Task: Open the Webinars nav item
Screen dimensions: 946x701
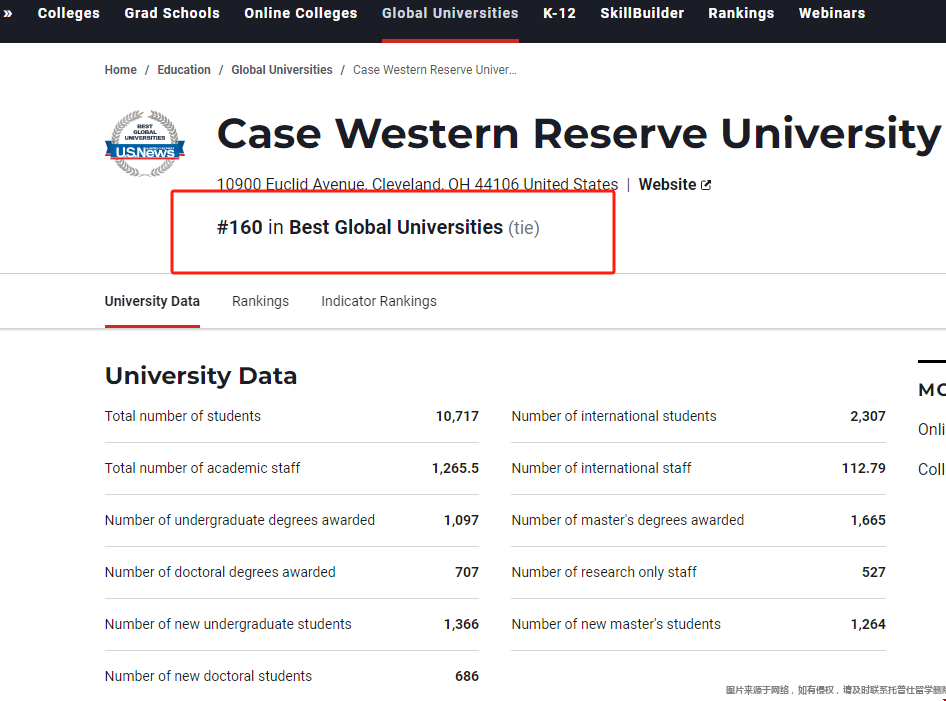Action: tap(832, 13)
